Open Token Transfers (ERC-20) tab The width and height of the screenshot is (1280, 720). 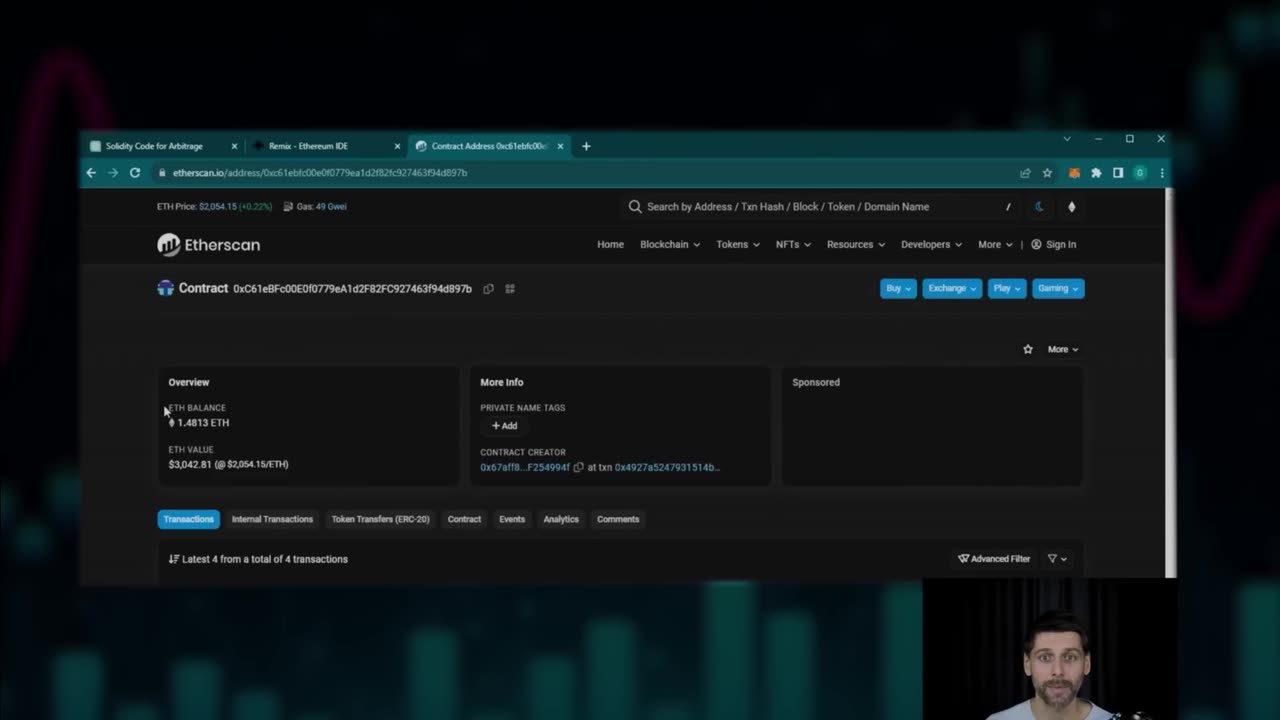click(x=380, y=519)
